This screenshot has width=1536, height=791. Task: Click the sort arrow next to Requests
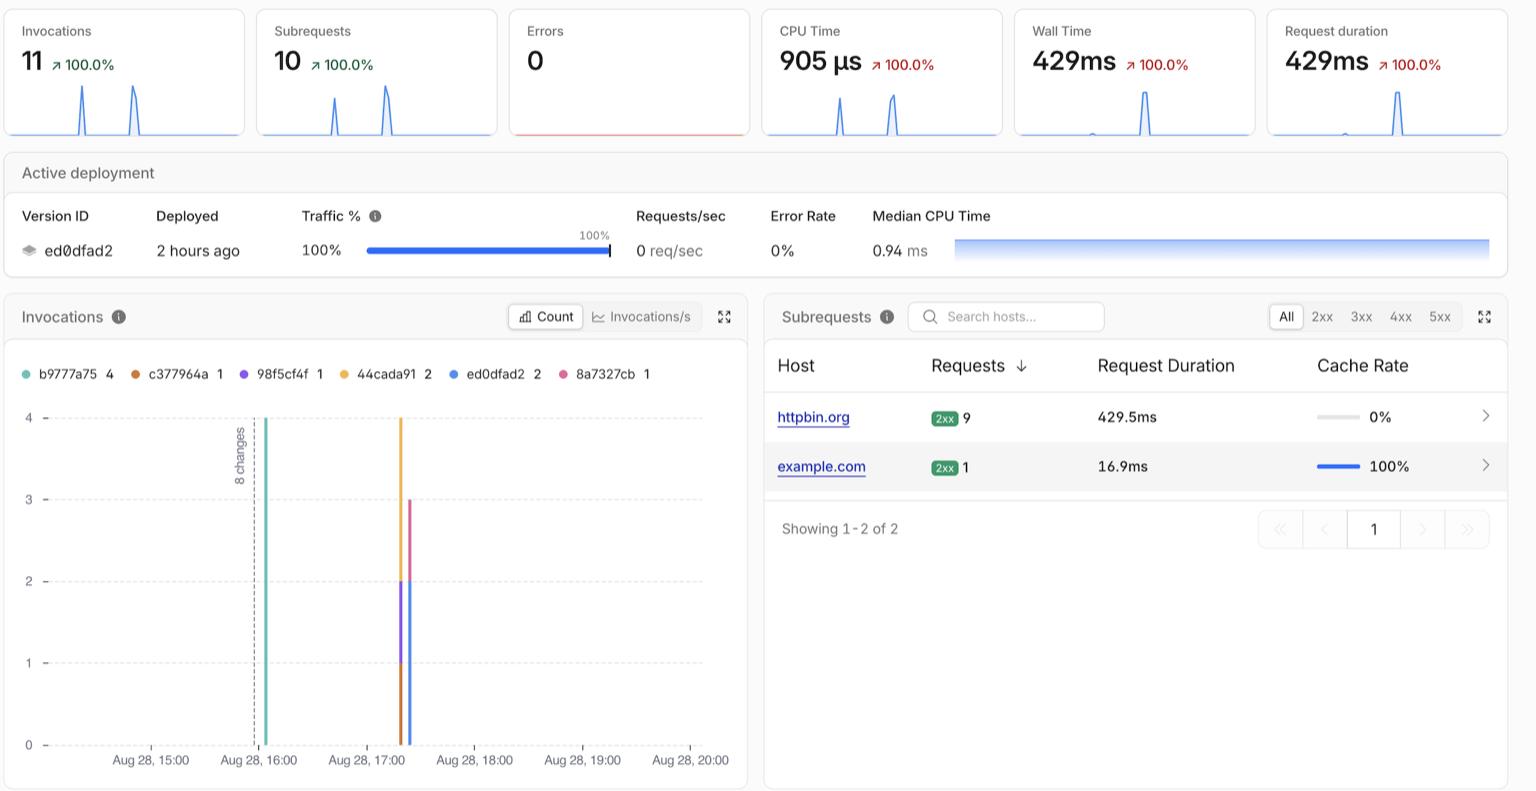[x=1021, y=366]
